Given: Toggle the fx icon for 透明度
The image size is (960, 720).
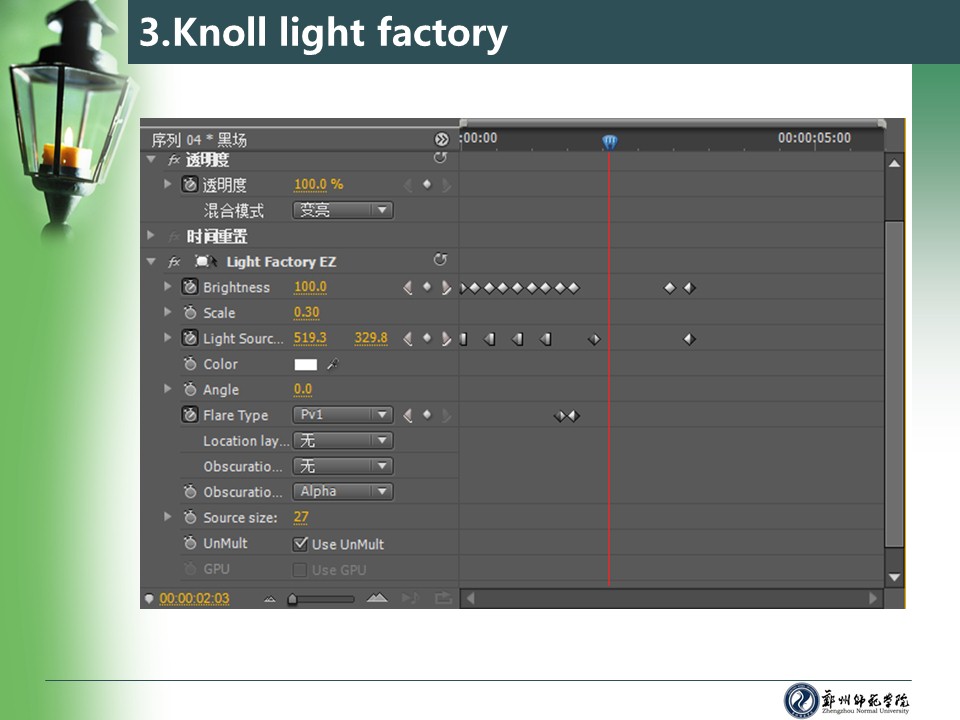Looking at the screenshot, I should 174,160.
